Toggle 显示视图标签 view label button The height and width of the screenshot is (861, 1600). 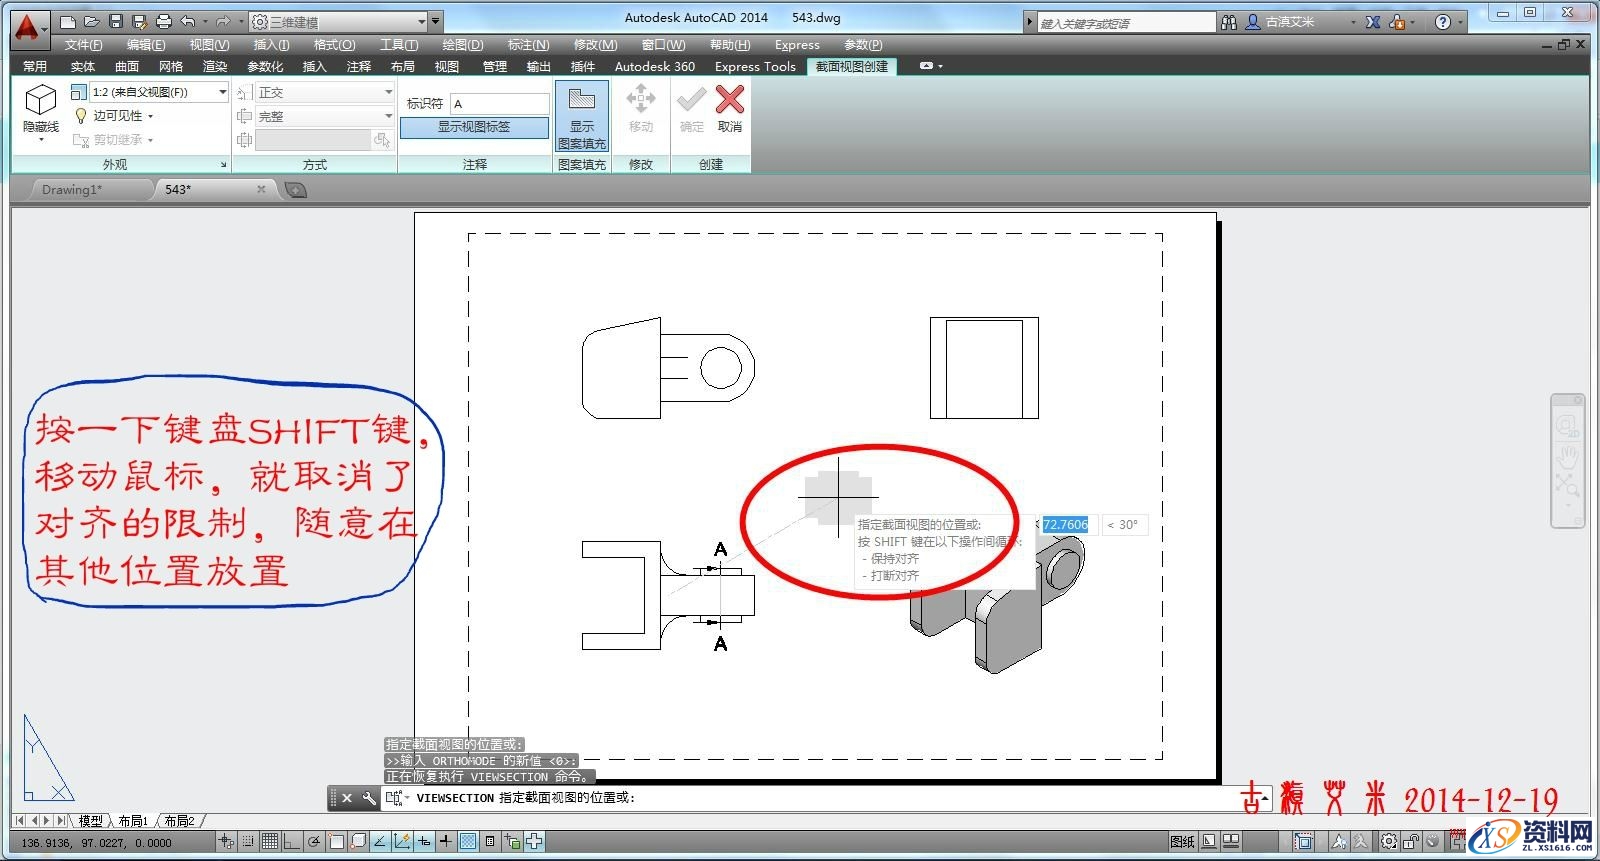pyautogui.click(x=474, y=127)
